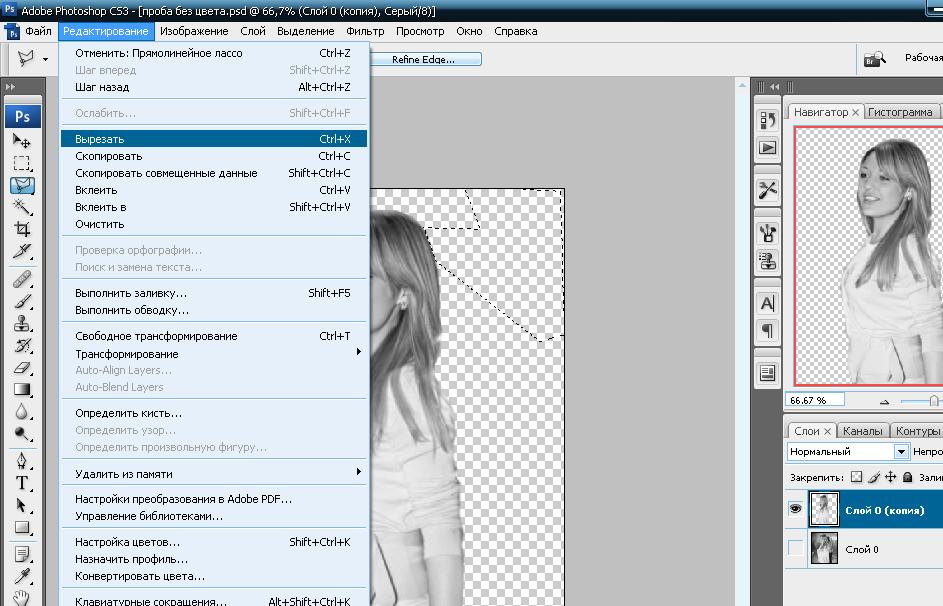Select the Clone Stamp tool

click(22, 323)
